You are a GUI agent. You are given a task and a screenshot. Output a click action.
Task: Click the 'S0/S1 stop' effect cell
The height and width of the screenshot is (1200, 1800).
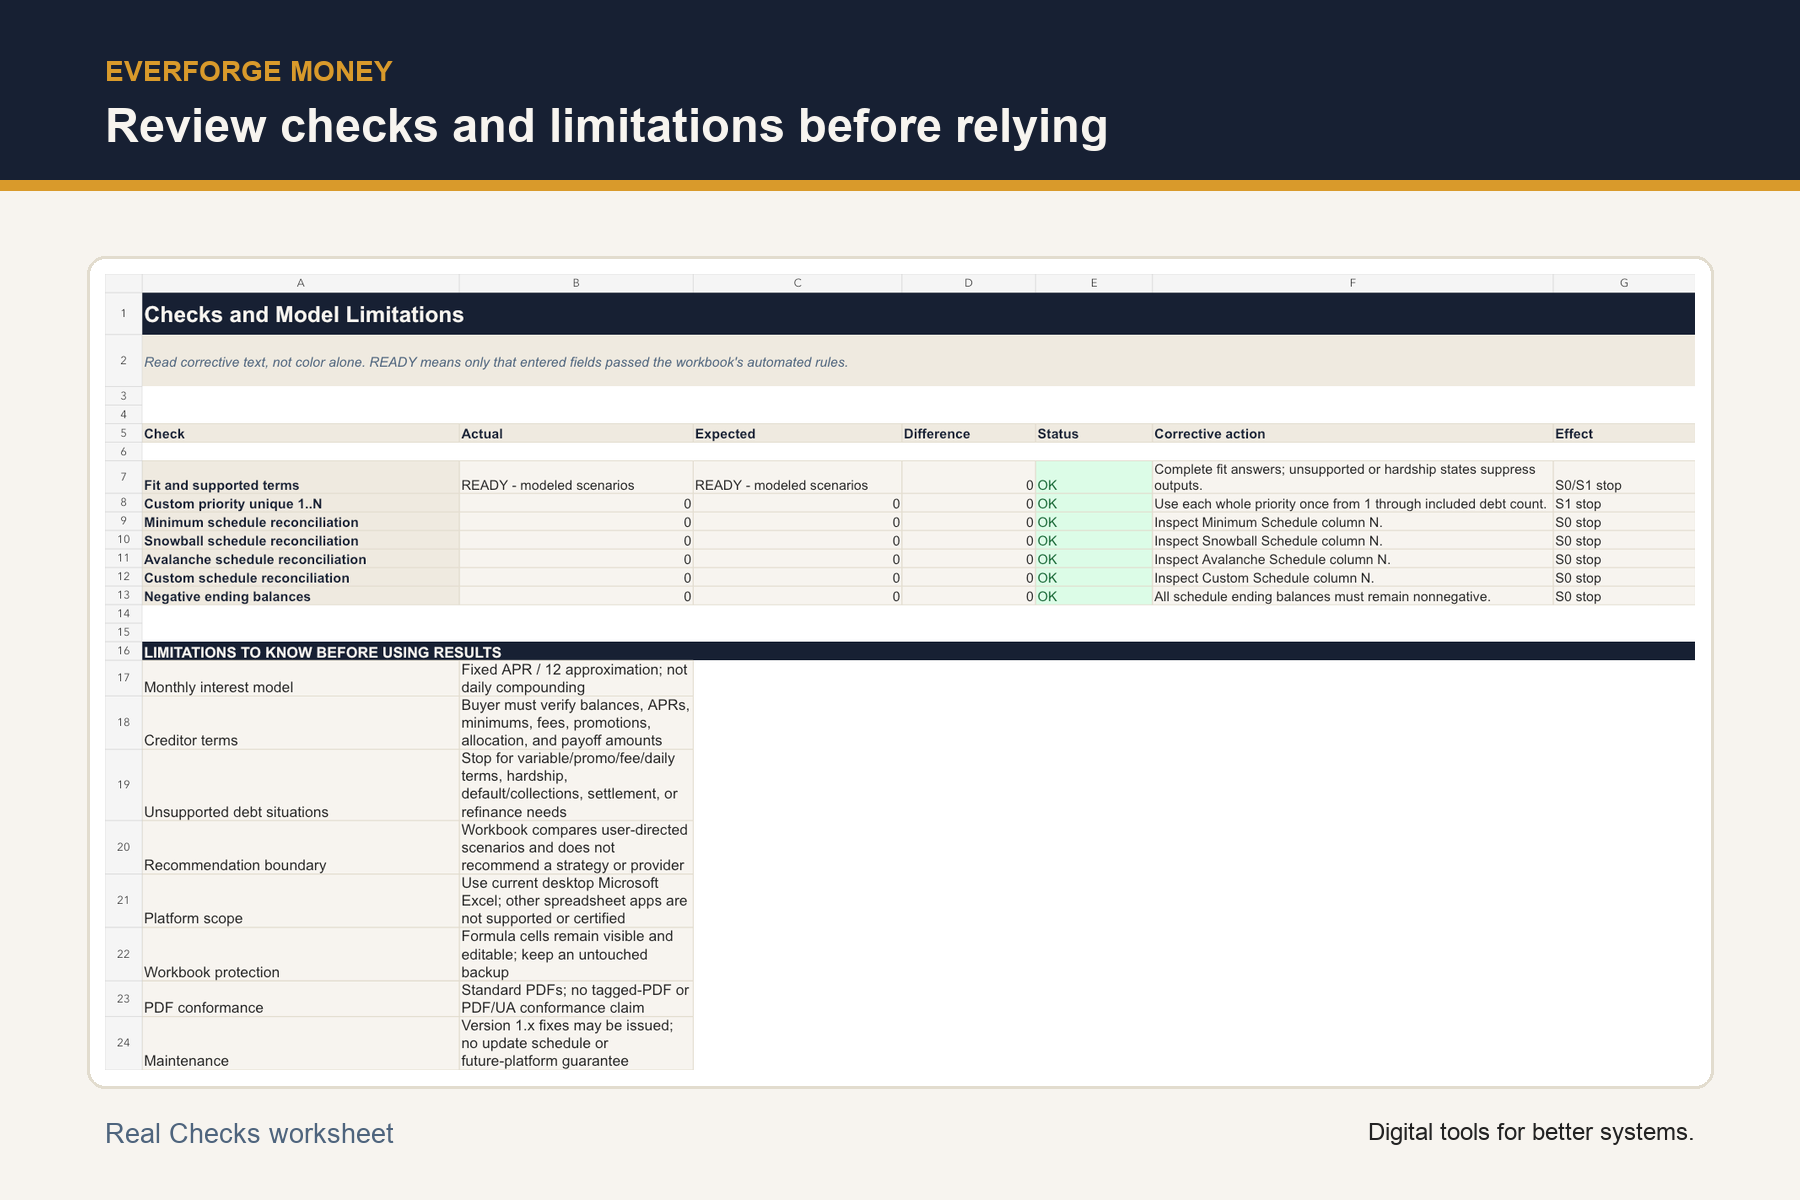1624,477
